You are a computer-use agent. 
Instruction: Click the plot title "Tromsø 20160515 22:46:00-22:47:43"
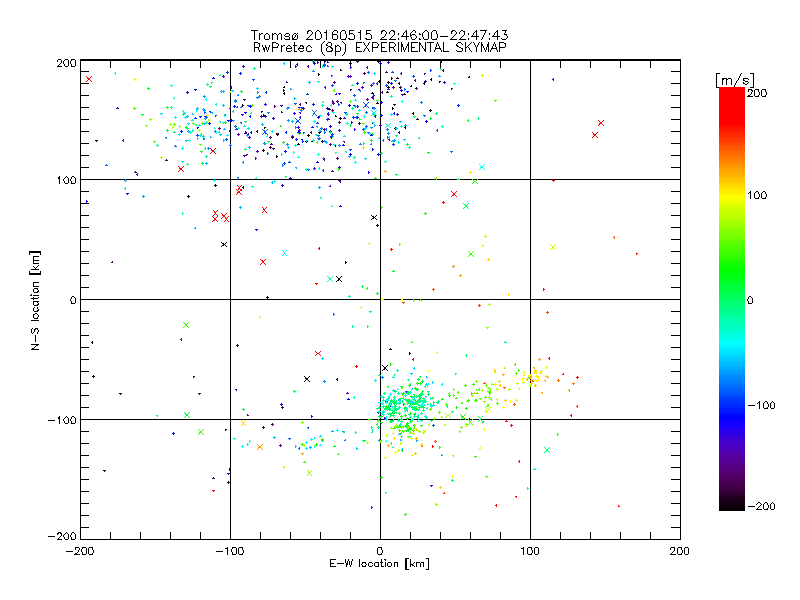[379, 35]
